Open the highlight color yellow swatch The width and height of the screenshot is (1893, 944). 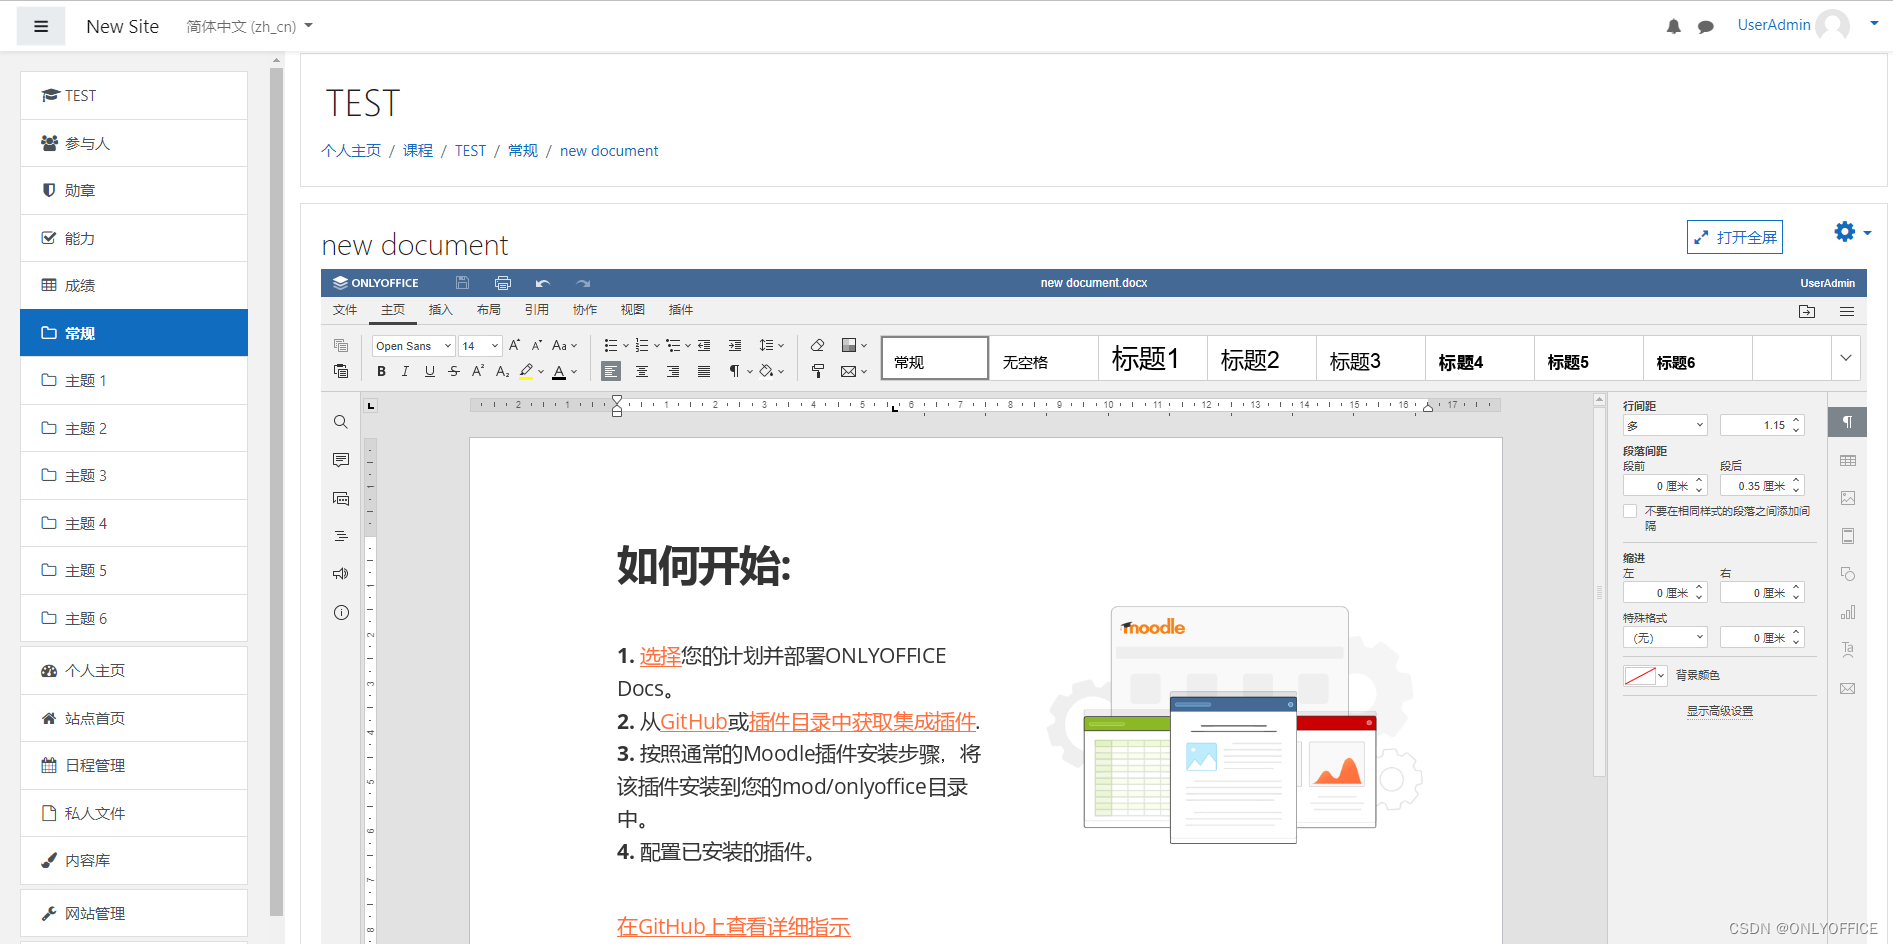point(527,371)
